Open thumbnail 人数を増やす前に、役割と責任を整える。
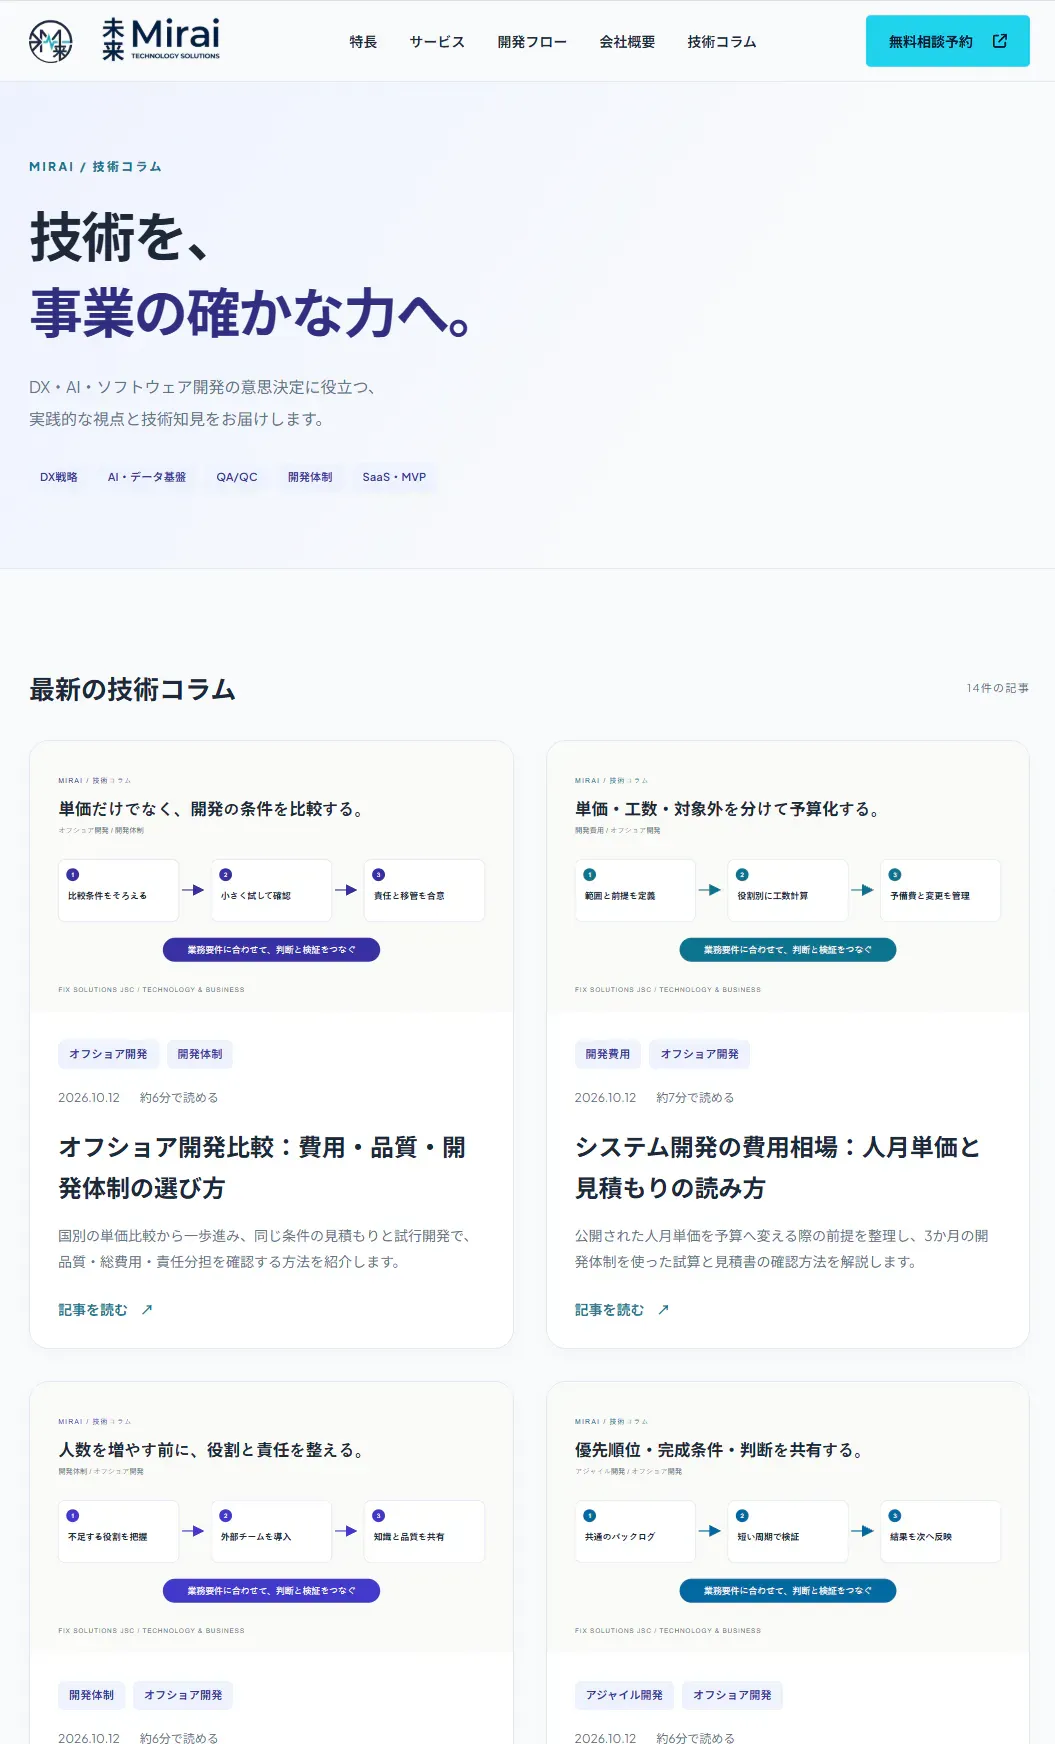 tap(271, 1517)
